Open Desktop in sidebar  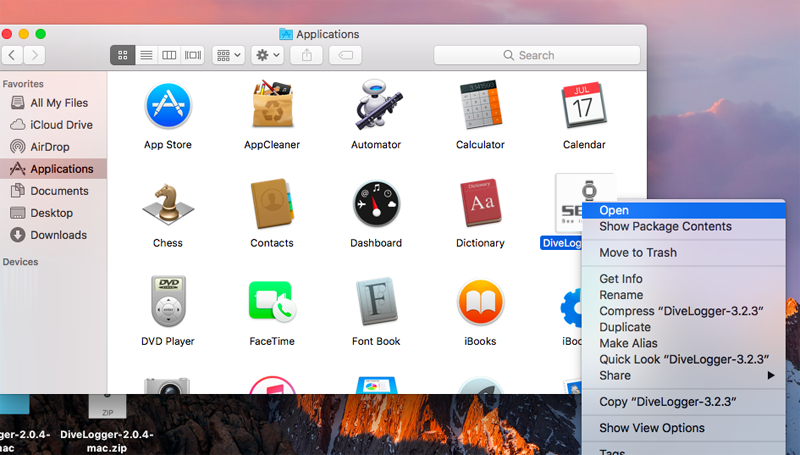(x=53, y=213)
